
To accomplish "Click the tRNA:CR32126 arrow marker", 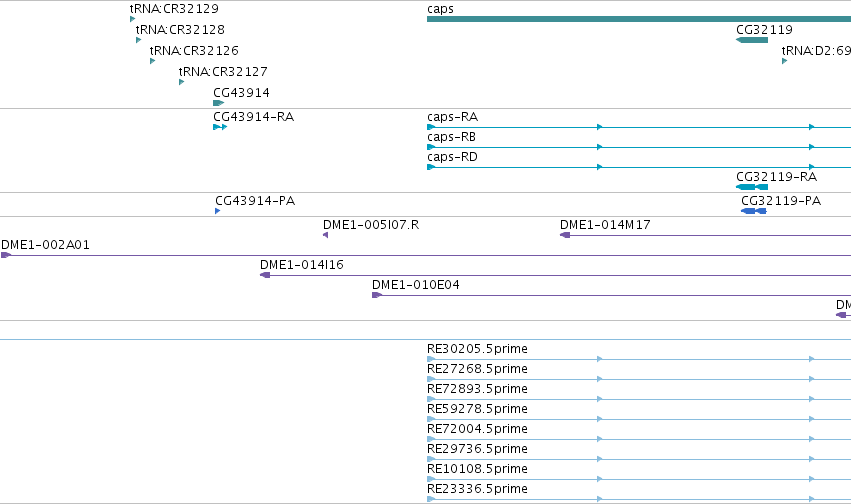I will 153,61.
